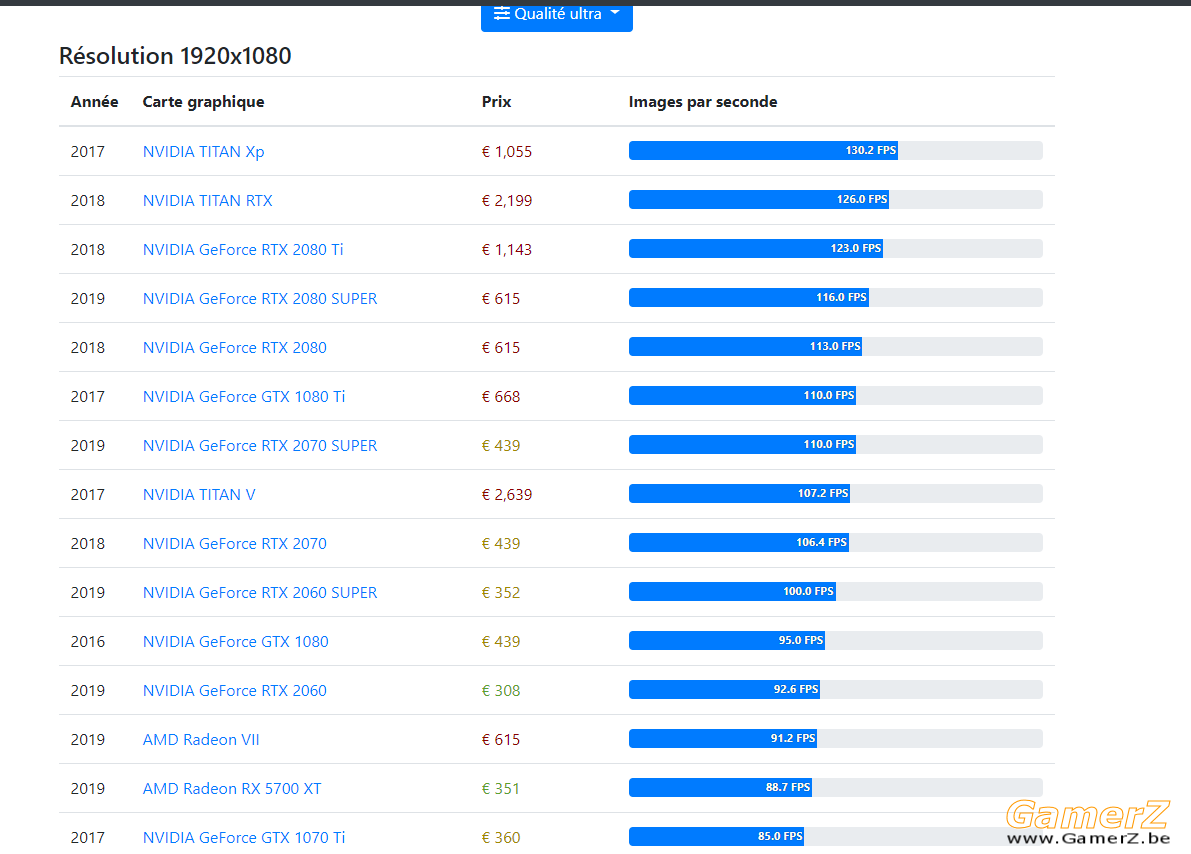Click the Carte graphique column header
This screenshot has width=1191, height=854.
click(204, 102)
